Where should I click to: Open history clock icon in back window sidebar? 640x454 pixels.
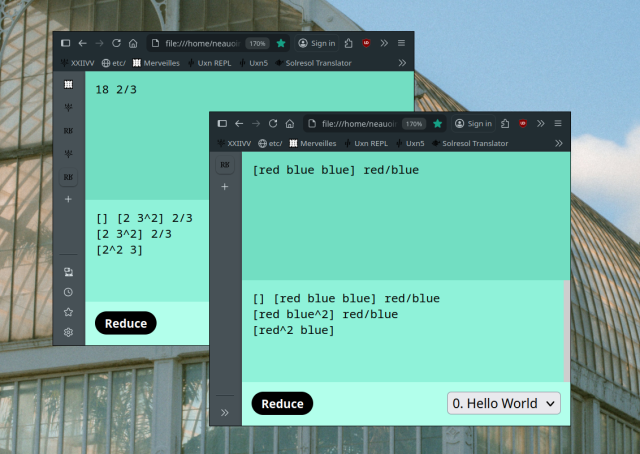[x=68, y=292]
